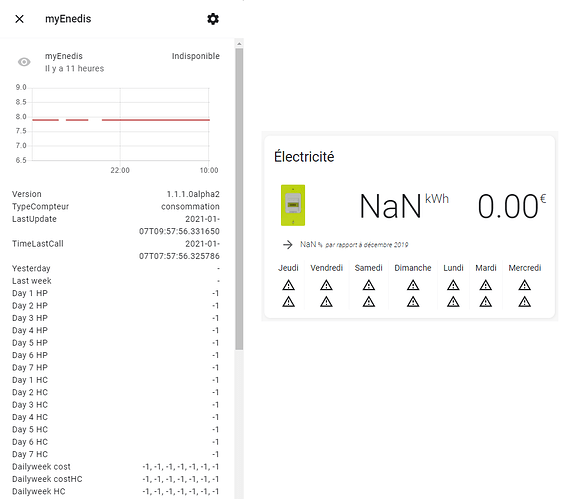Click lower warning icon under Samedi

point(369,301)
